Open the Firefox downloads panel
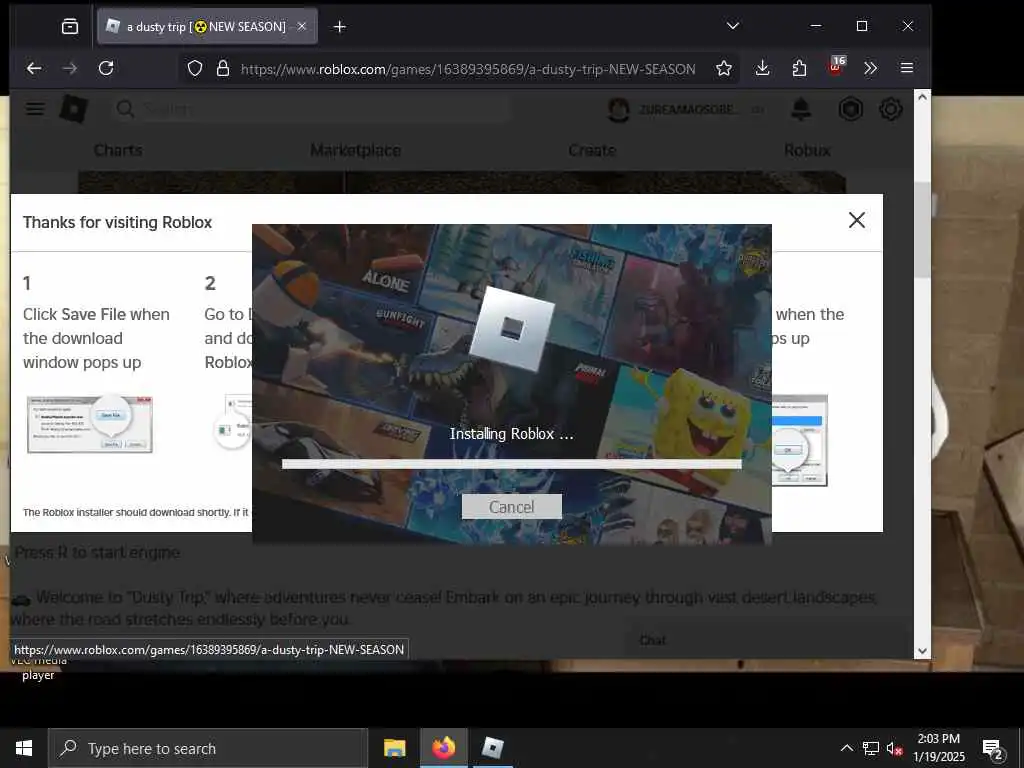Viewport: 1024px width, 768px height. tap(762, 68)
